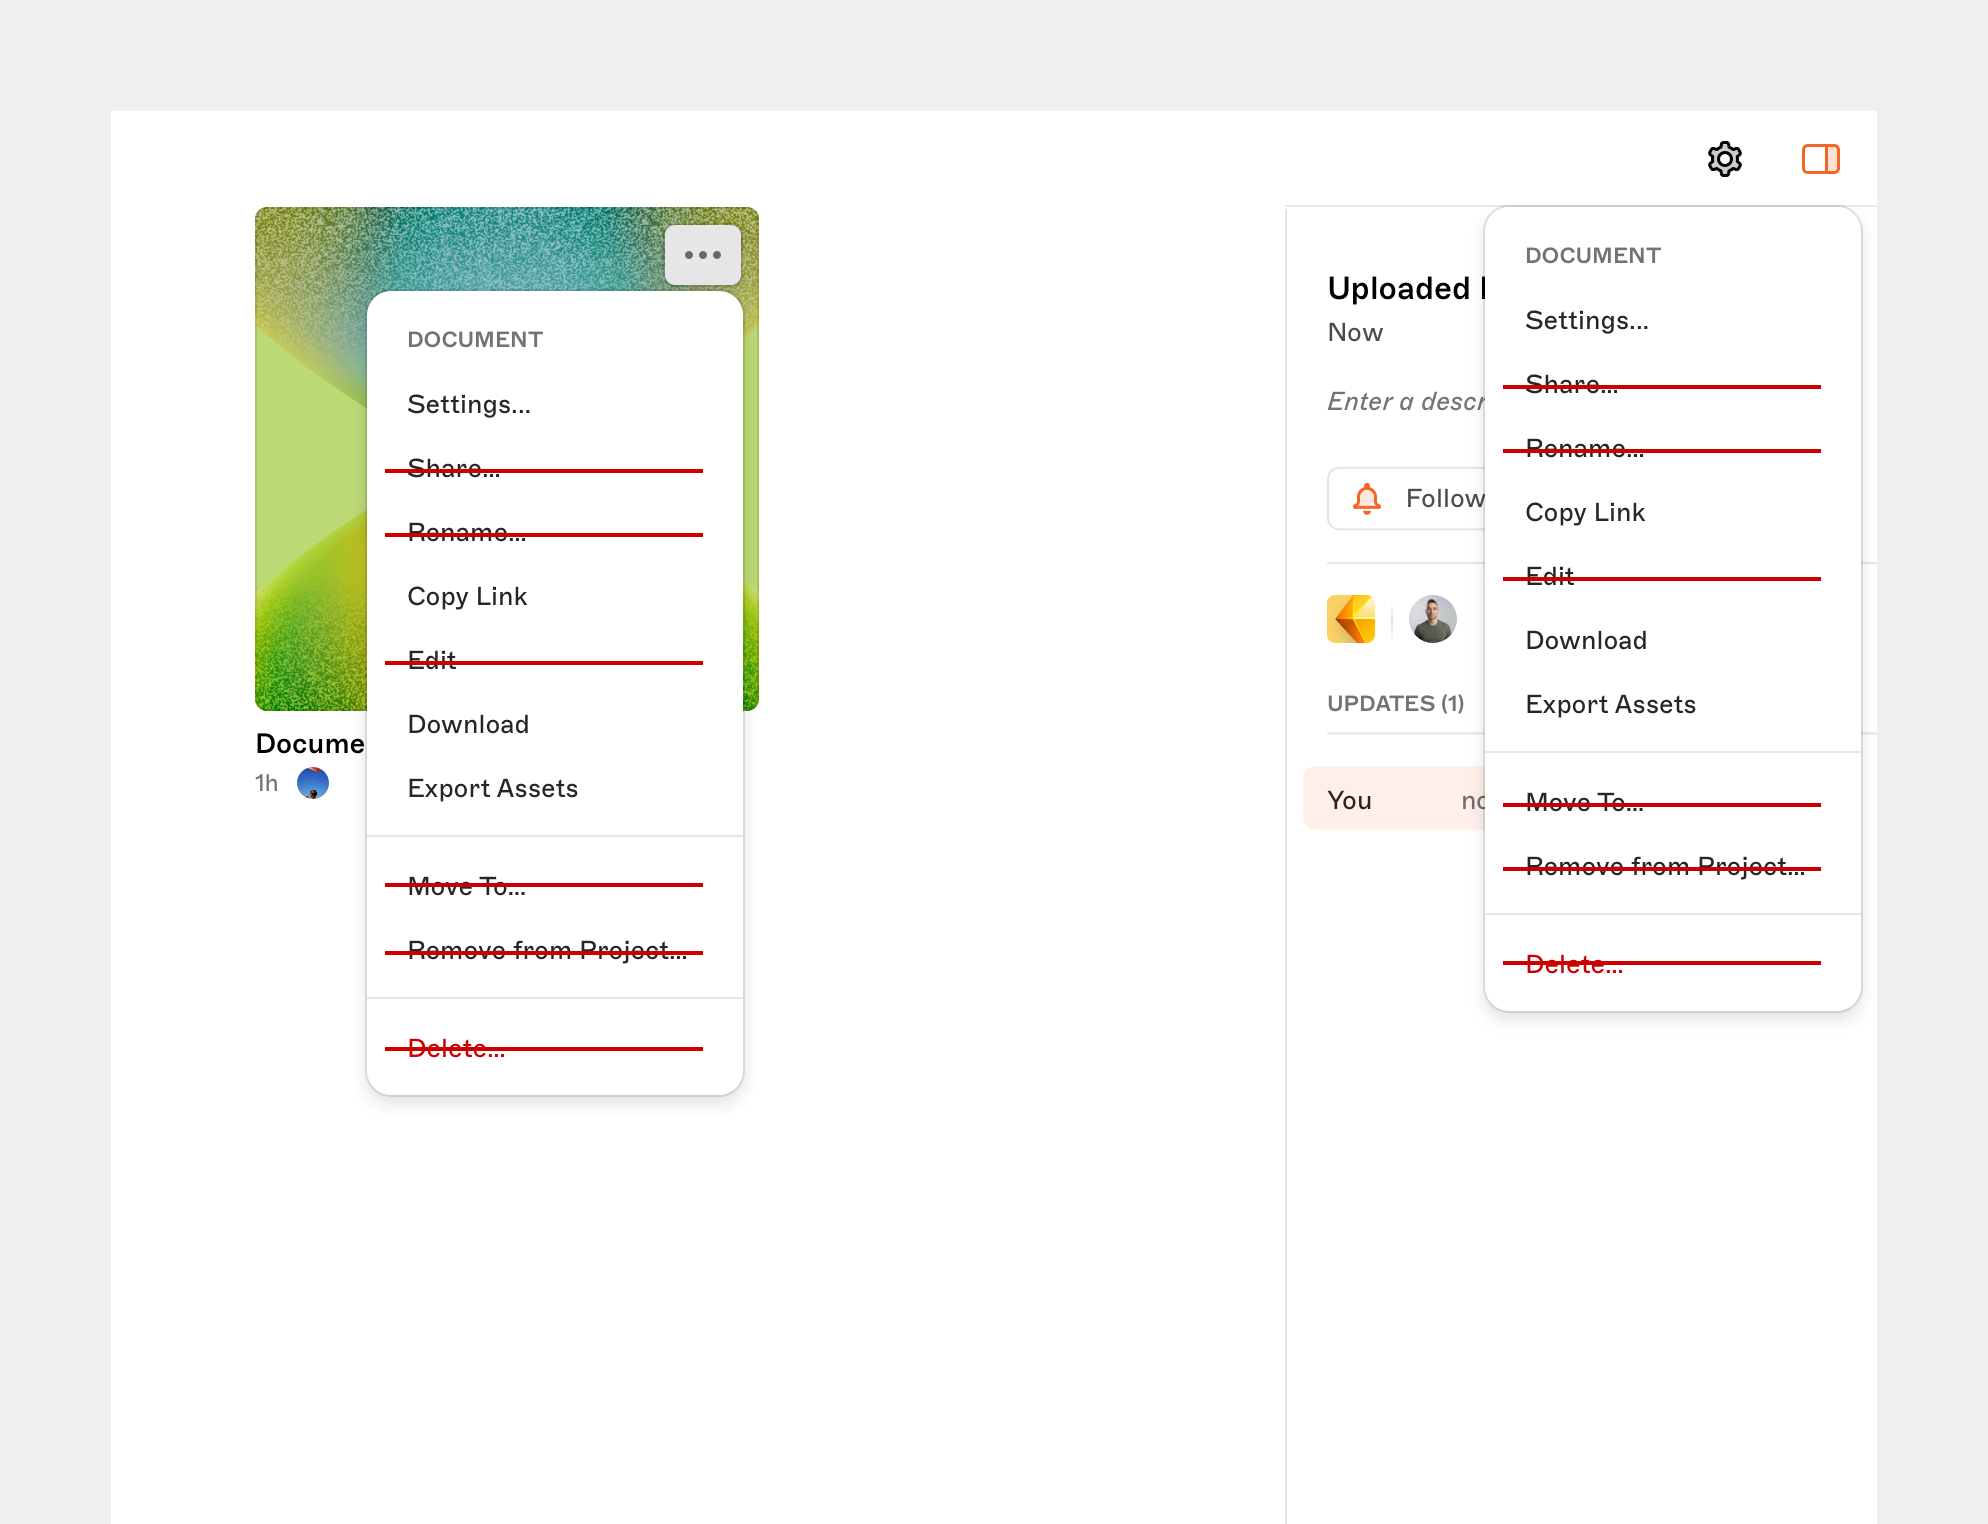Viewport: 1988px width, 1524px height.
Task: Select Download in left document menu
Action: coord(468,724)
